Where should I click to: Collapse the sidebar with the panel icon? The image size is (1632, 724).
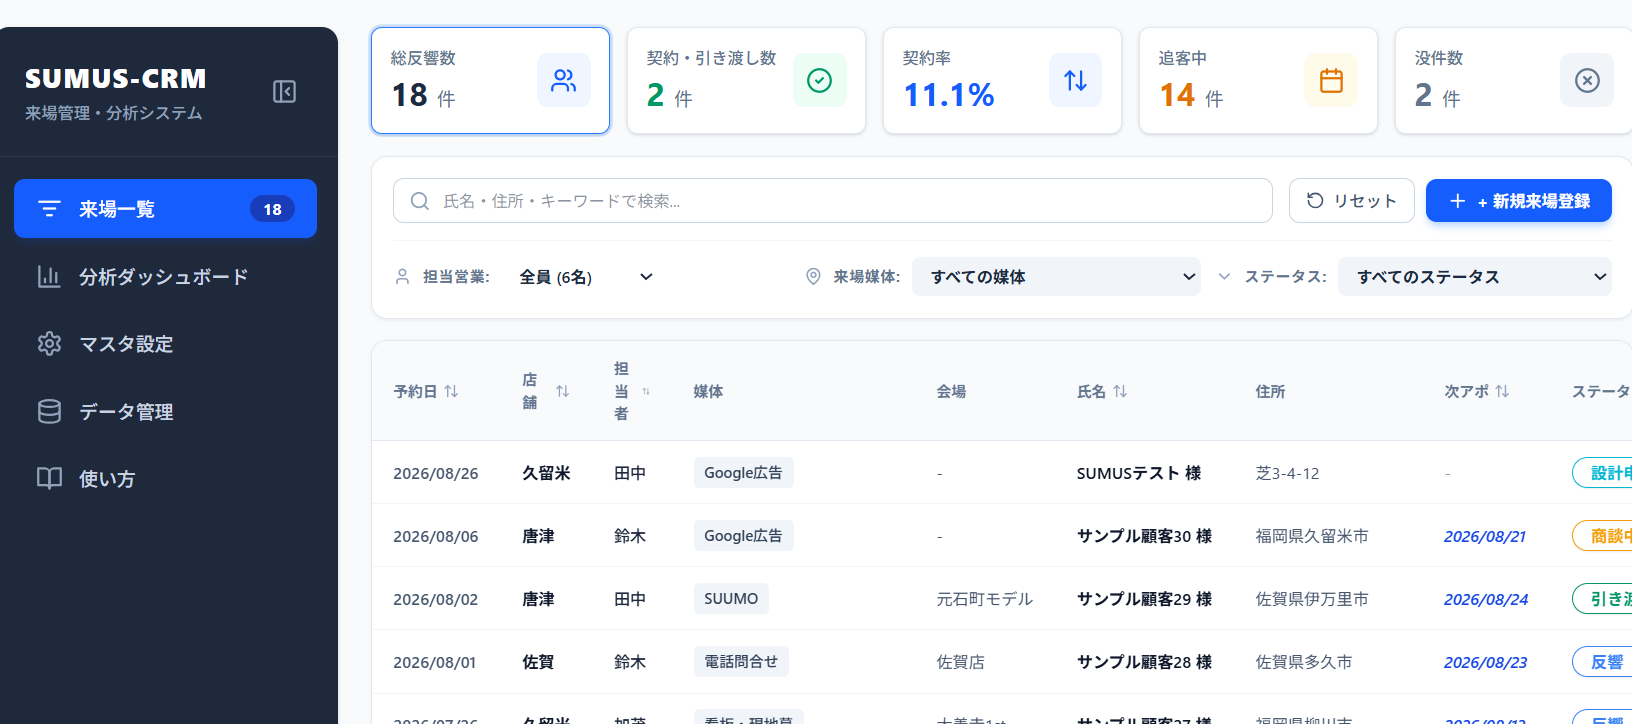284,92
